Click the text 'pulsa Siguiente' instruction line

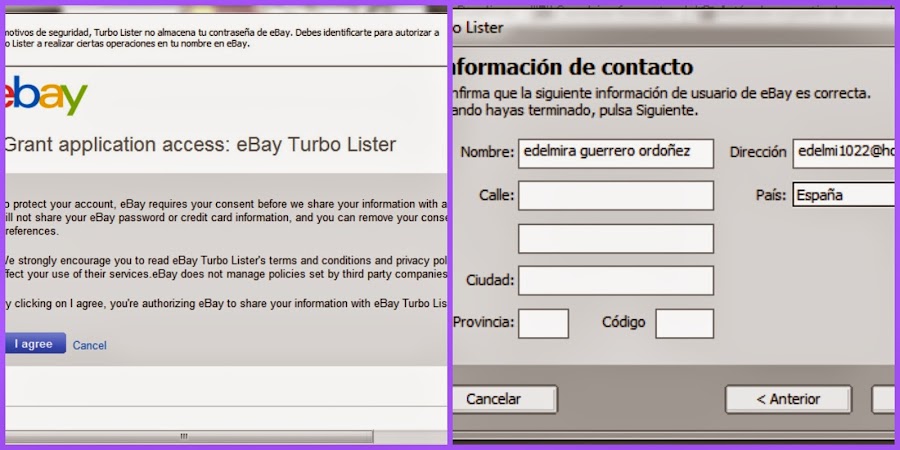[576, 111]
